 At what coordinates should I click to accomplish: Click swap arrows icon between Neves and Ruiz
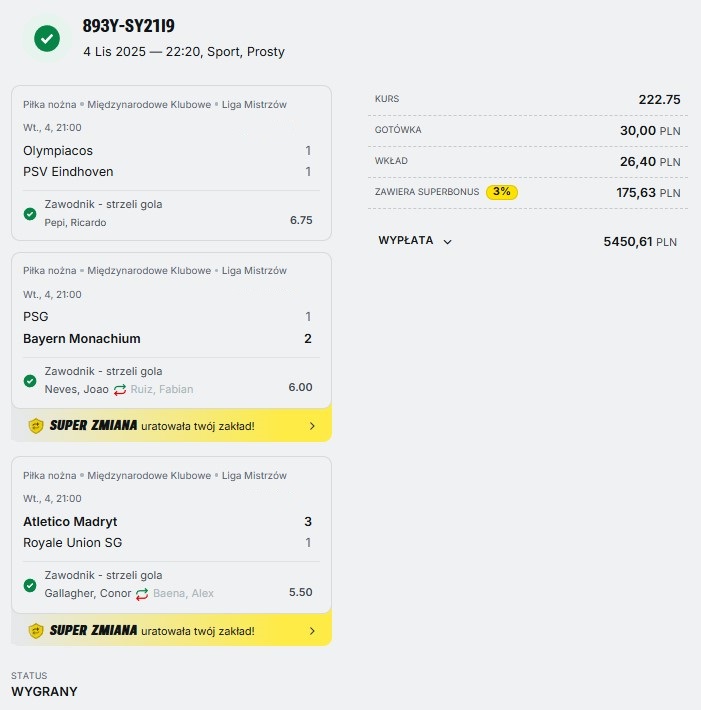120,389
